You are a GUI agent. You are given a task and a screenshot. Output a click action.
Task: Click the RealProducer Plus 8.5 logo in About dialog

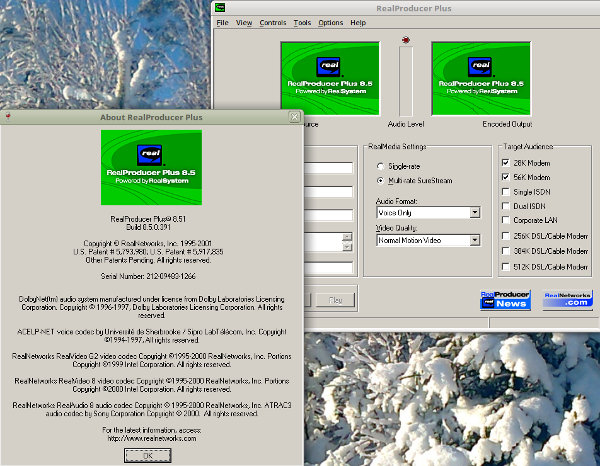click(x=152, y=168)
